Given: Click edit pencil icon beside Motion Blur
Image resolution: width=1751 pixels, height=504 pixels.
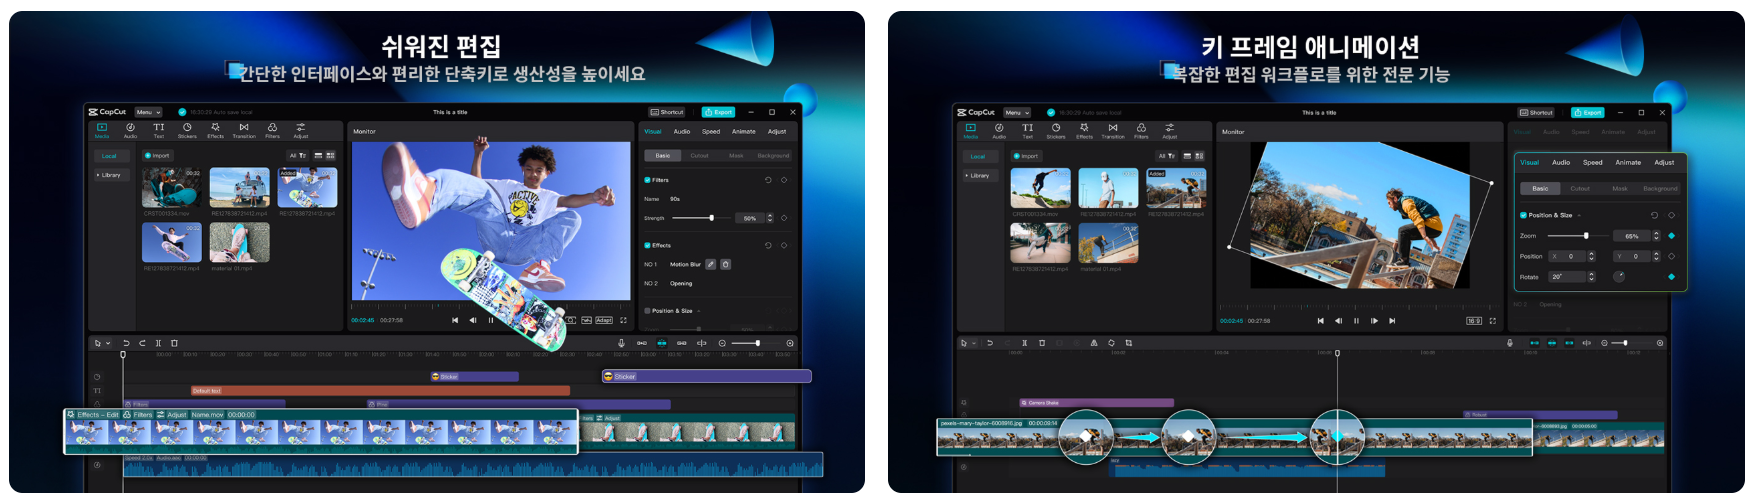Looking at the screenshot, I should pos(710,265).
